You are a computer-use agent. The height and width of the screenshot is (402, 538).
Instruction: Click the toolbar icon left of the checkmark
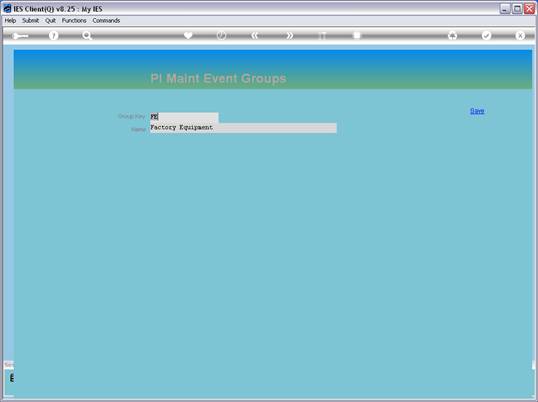click(453, 35)
